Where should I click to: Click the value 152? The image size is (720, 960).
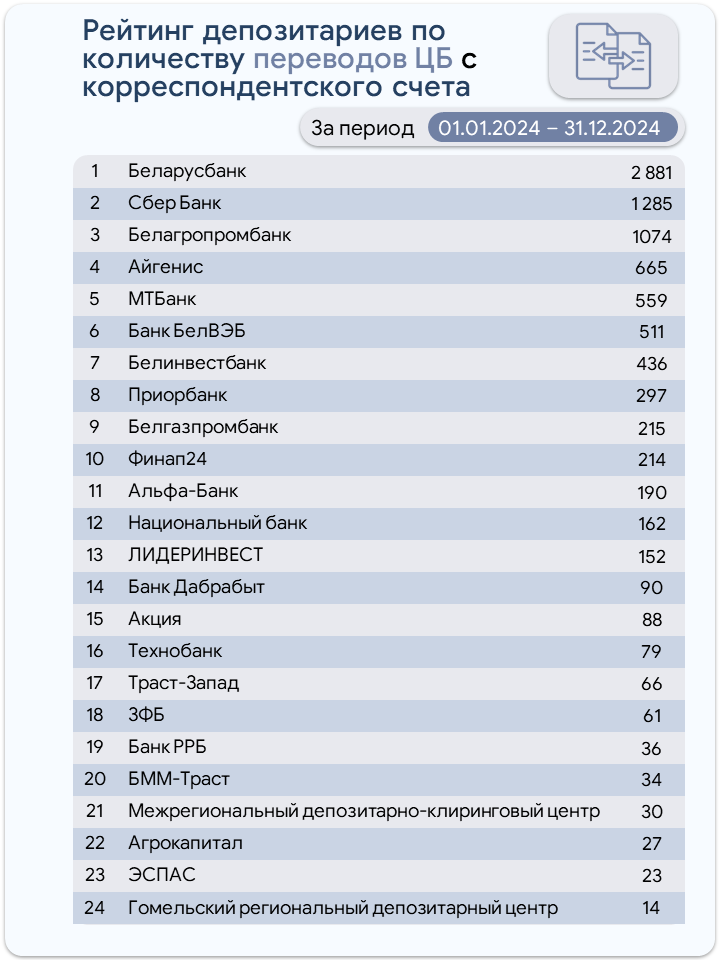click(651, 557)
